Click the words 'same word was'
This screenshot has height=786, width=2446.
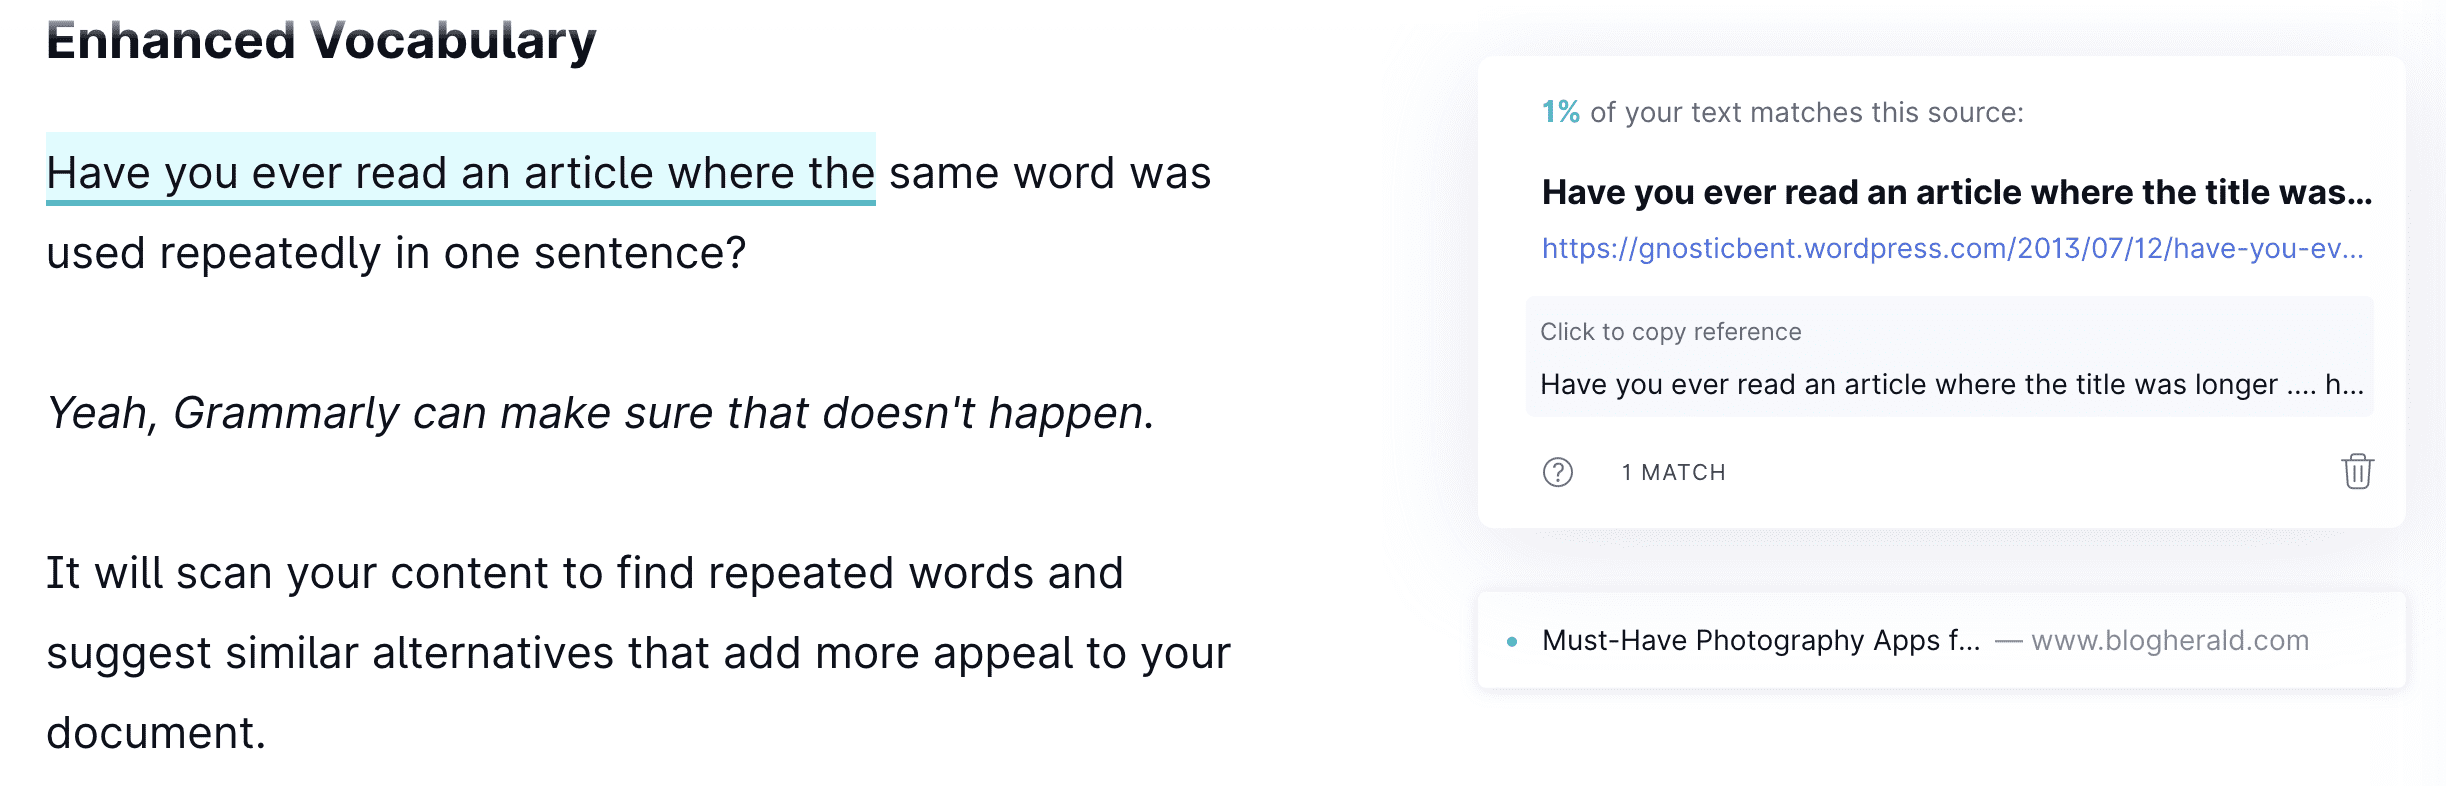tap(1050, 173)
